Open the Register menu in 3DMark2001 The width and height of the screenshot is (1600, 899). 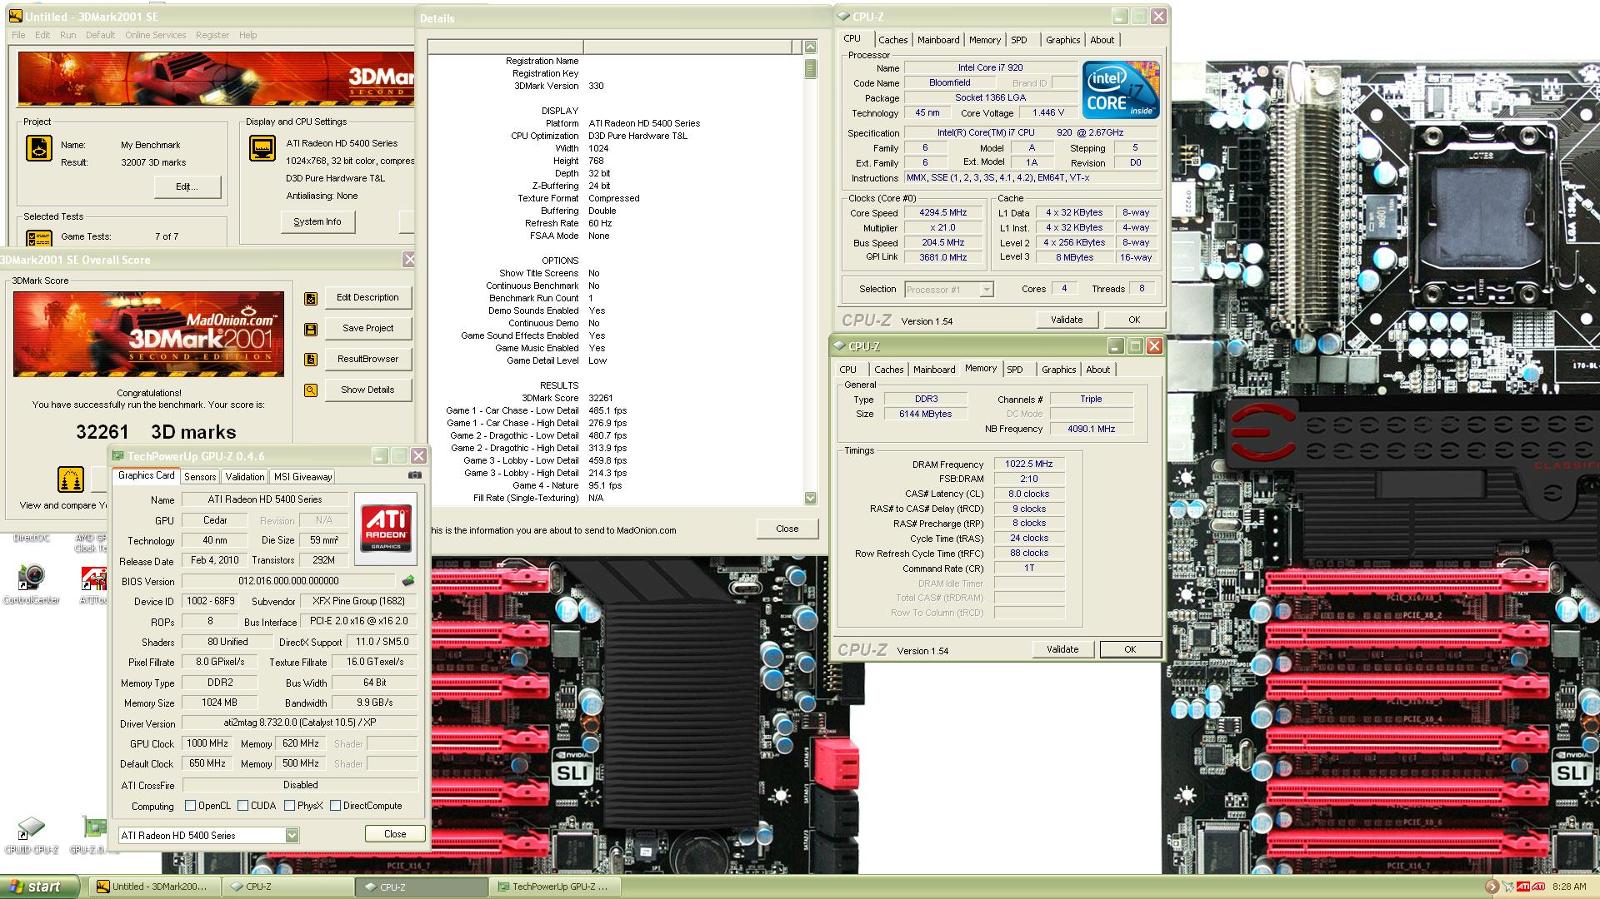(212, 35)
